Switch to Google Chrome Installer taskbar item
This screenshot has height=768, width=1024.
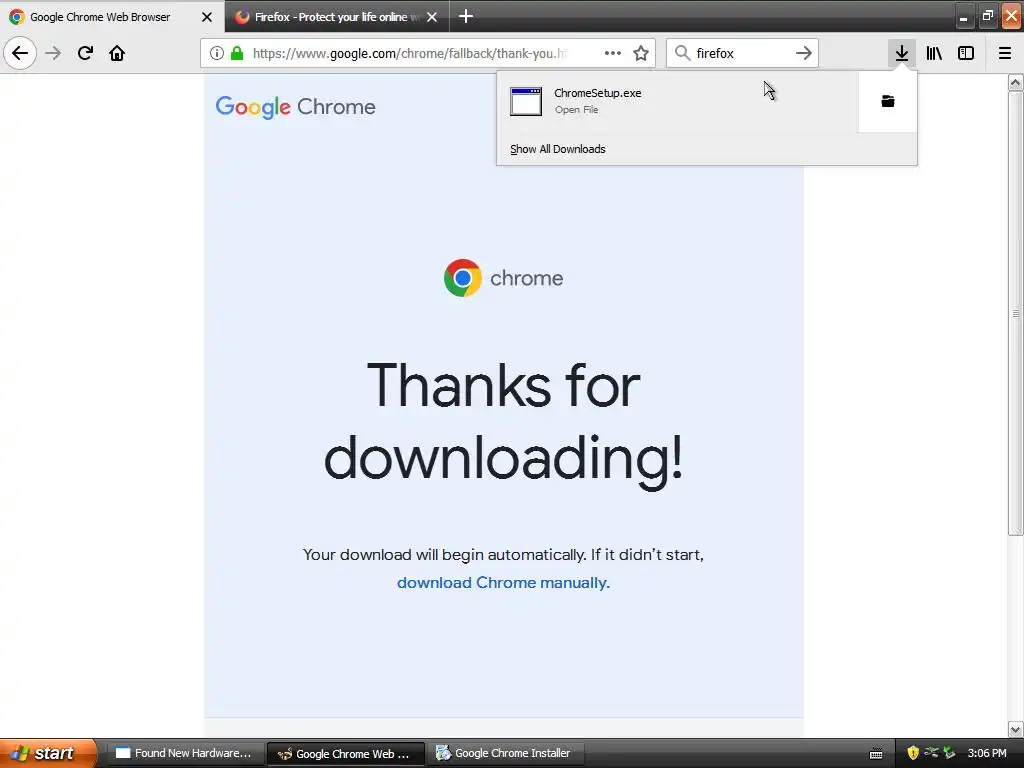click(x=505, y=753)
